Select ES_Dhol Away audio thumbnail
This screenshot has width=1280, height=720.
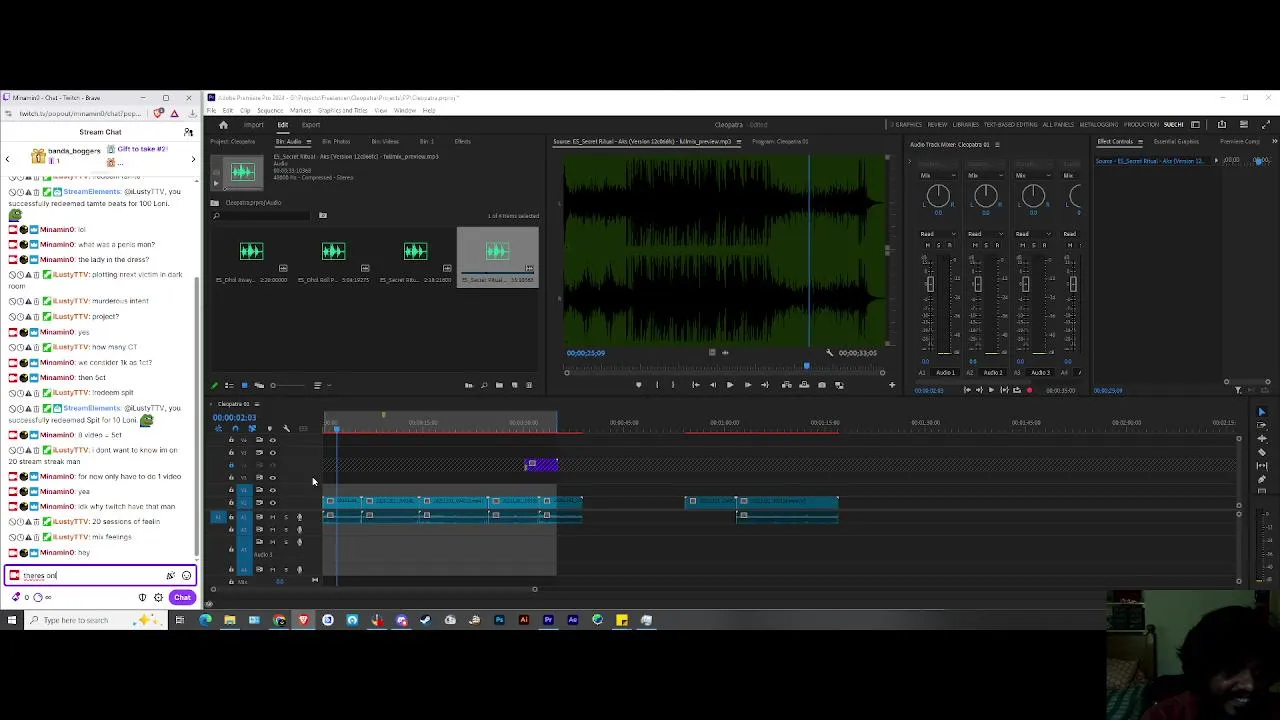coord(251,251)
